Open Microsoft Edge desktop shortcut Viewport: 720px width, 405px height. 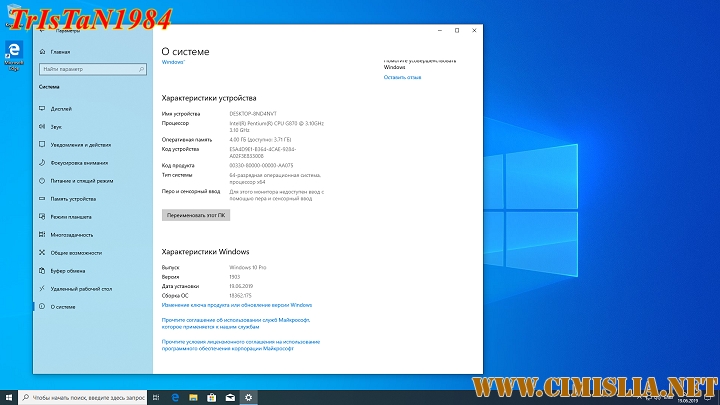tap(14, 56)
